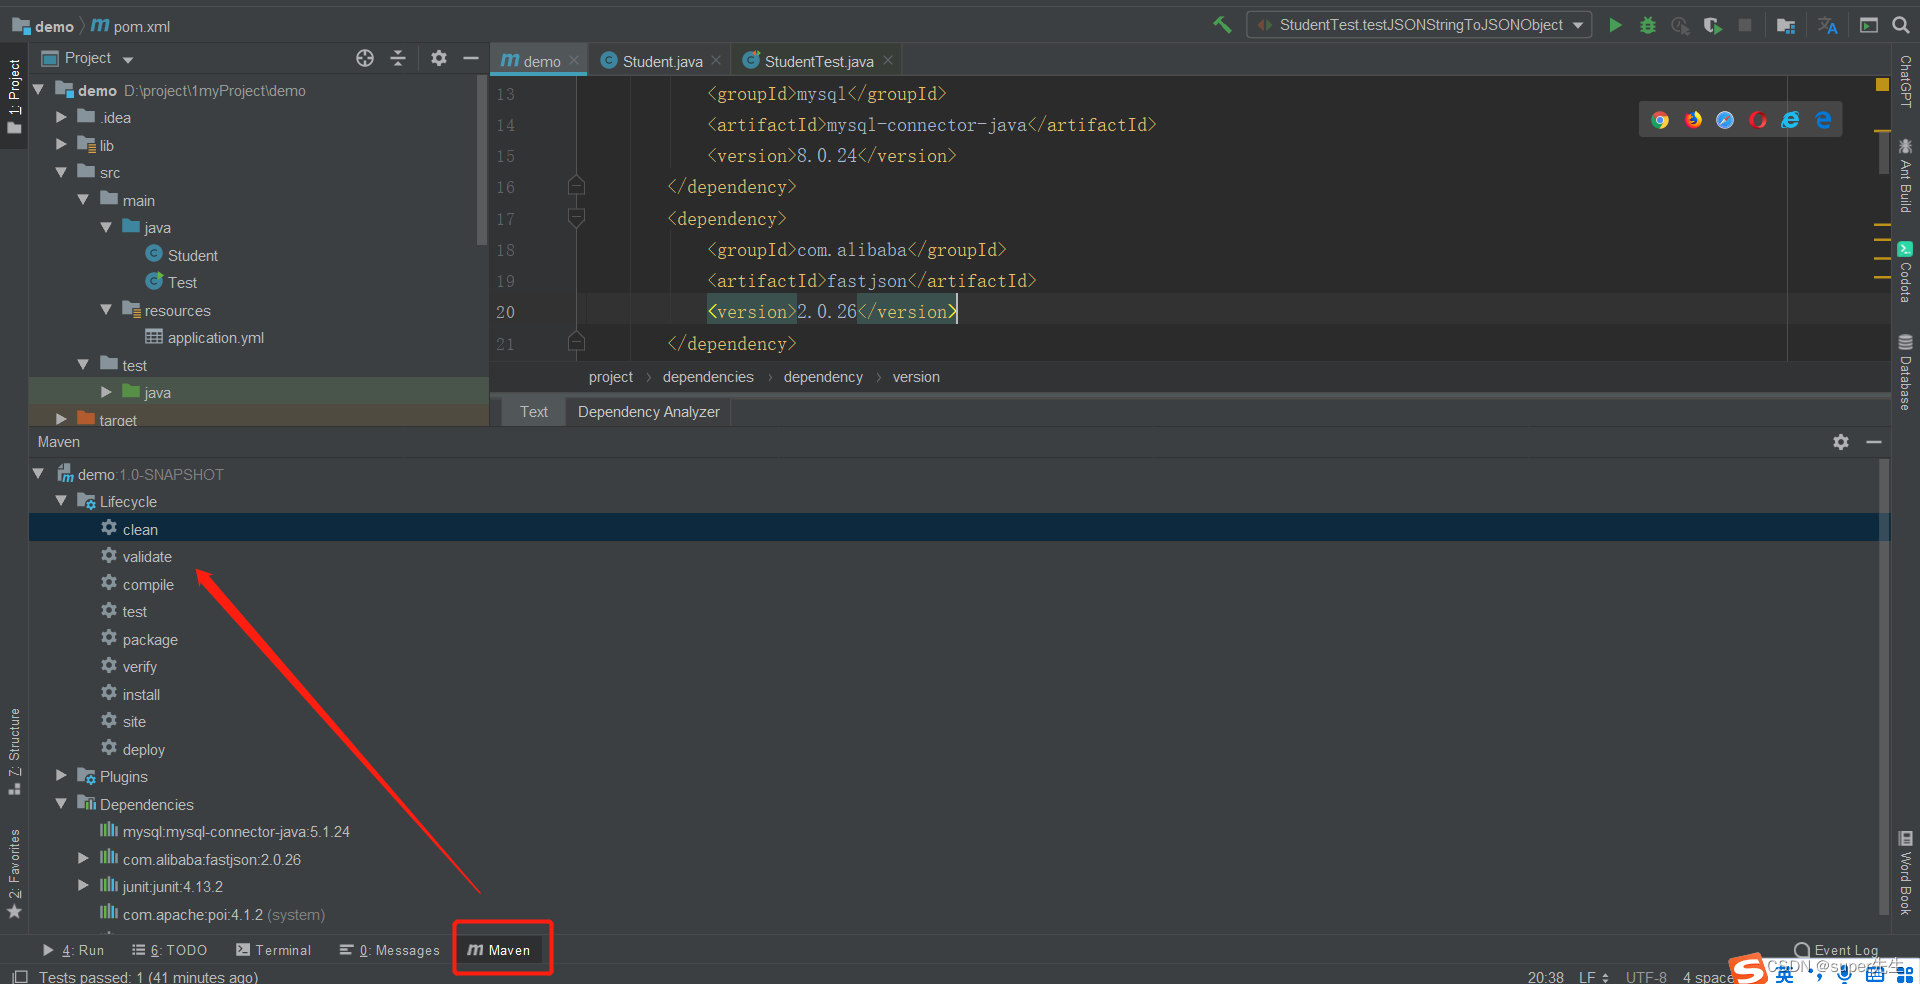Click the UTF-8 encoding status entry
Viewport: 1920px width, 984px height.
click(1645, 976)
